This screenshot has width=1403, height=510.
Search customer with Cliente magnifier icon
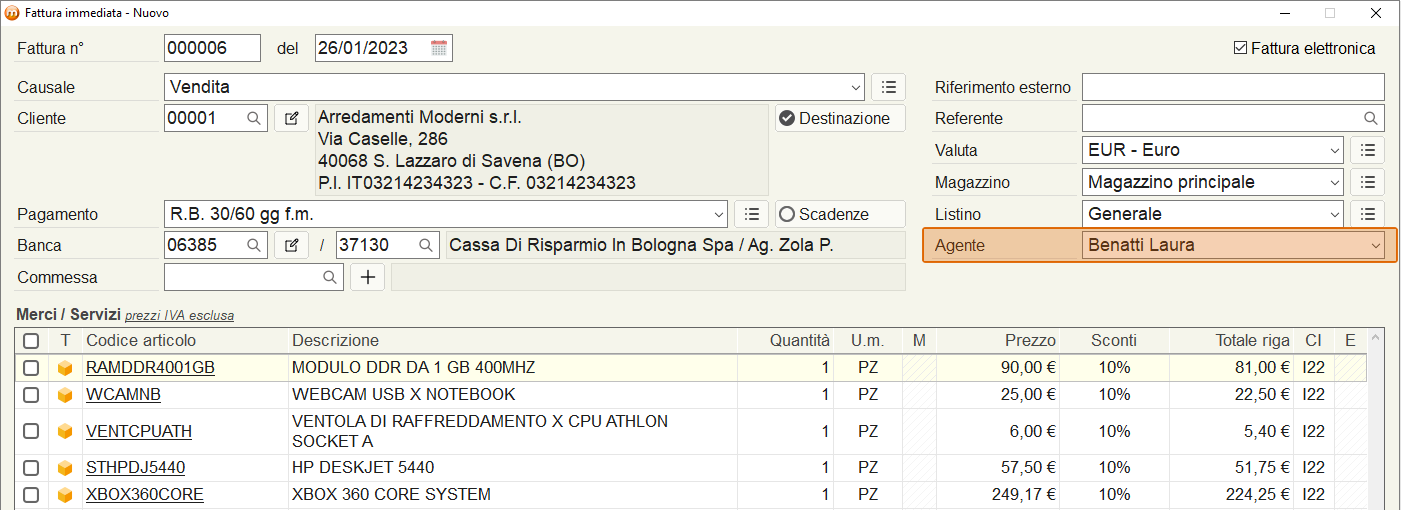[x=255, y=118]
